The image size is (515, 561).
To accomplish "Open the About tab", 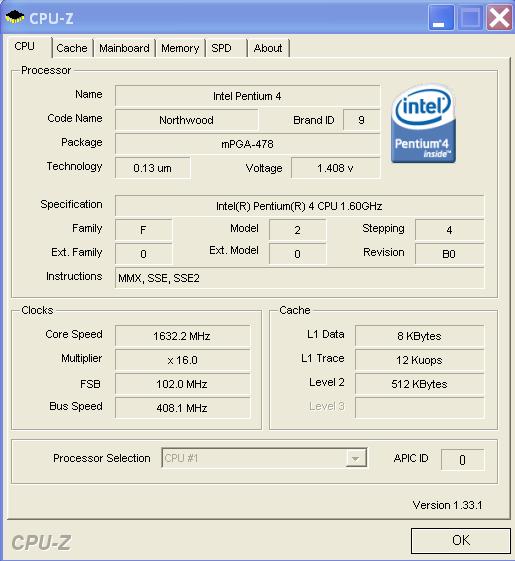I will tap(268, 48).
